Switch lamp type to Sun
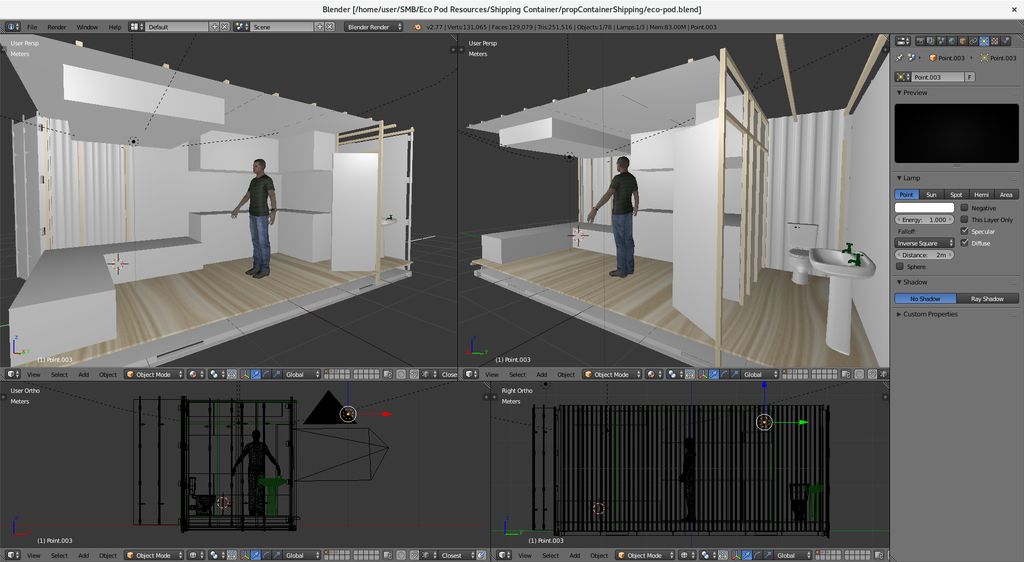The width and height of the screenshot is (1024, 562). tap(931, 195)
